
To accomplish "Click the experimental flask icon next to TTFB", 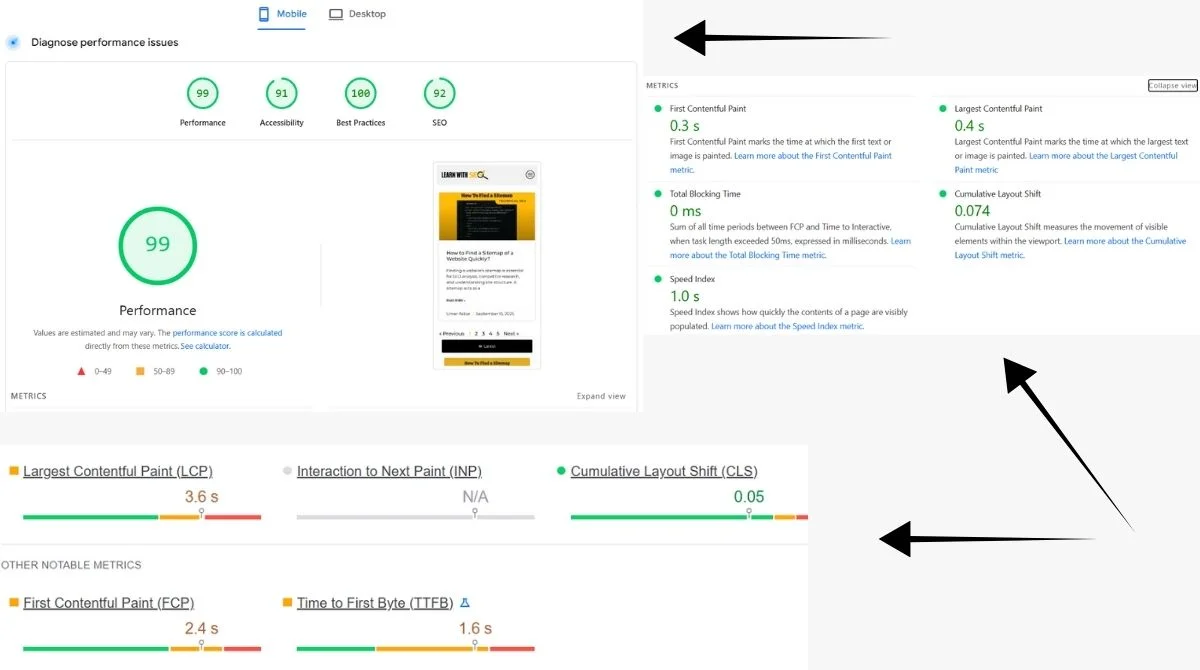I will (464, 602).
